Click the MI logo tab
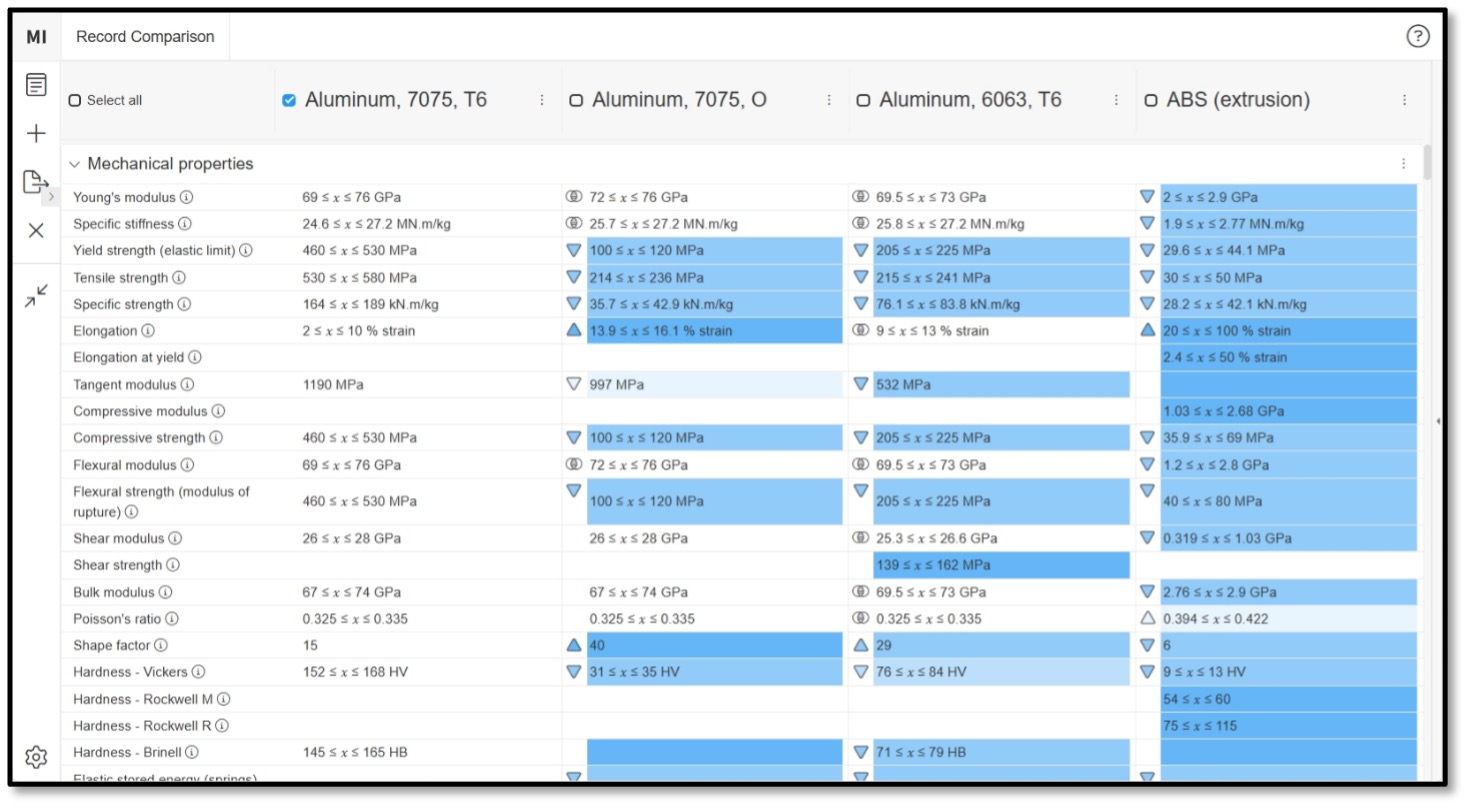Screen dimensions: 1469x809 tap(36, 37)
